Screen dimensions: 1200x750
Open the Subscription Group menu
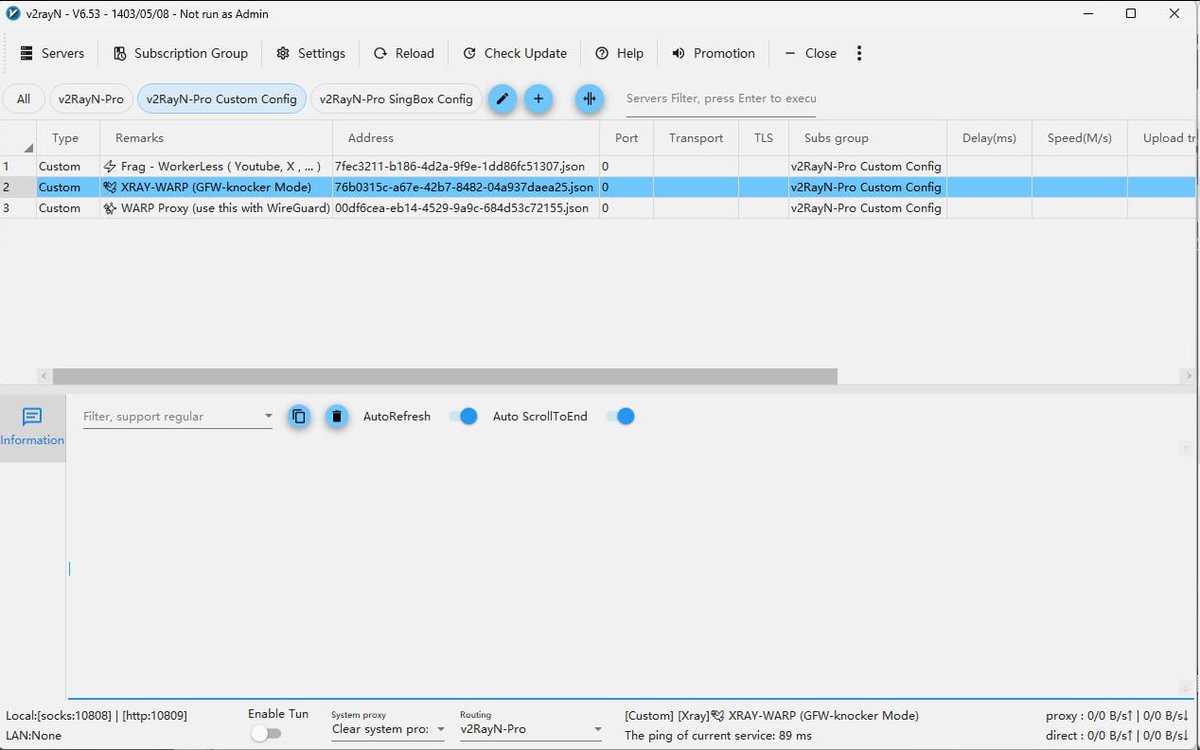click(180, 53)
